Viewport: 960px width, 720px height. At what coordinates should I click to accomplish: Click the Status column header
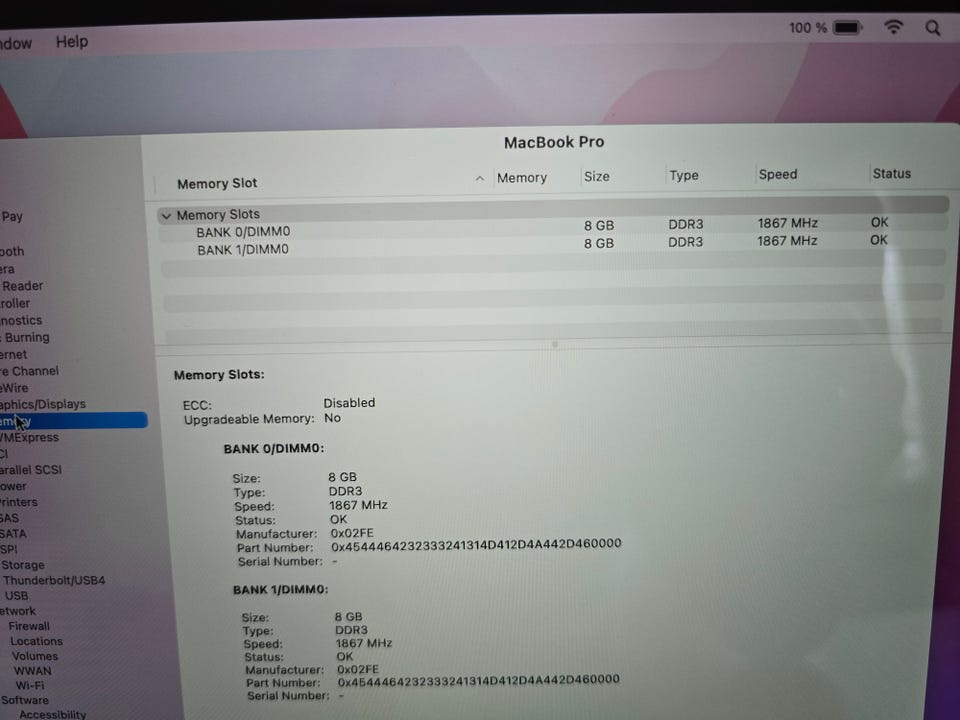(x=891, y=173)
